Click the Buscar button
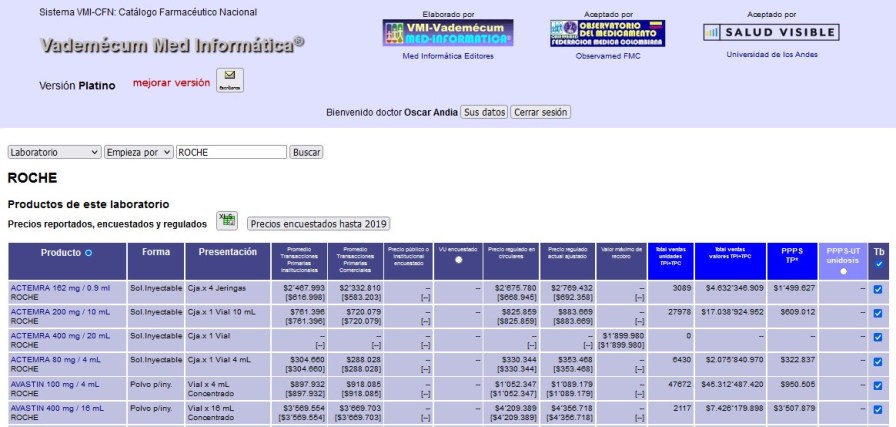Image resolution: width=896 pixels, height=427 pixels. [x=306, y=152]
